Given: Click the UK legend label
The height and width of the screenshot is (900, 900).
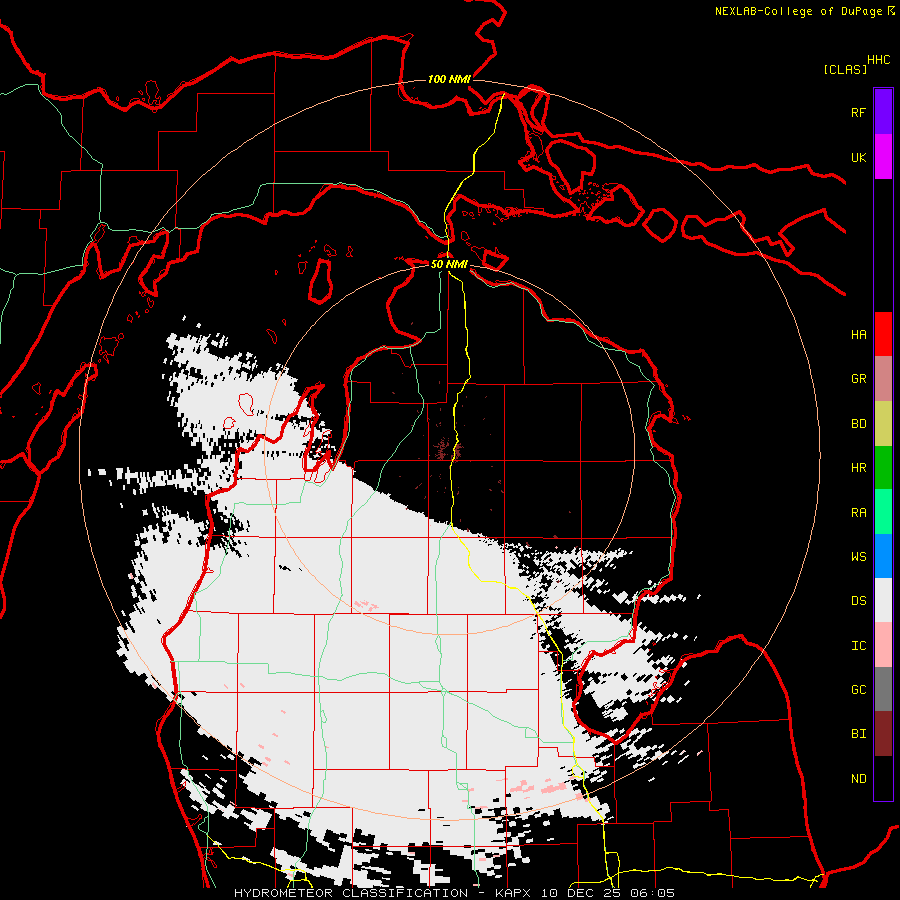Looking at the screenshot, I should (858, 157).
